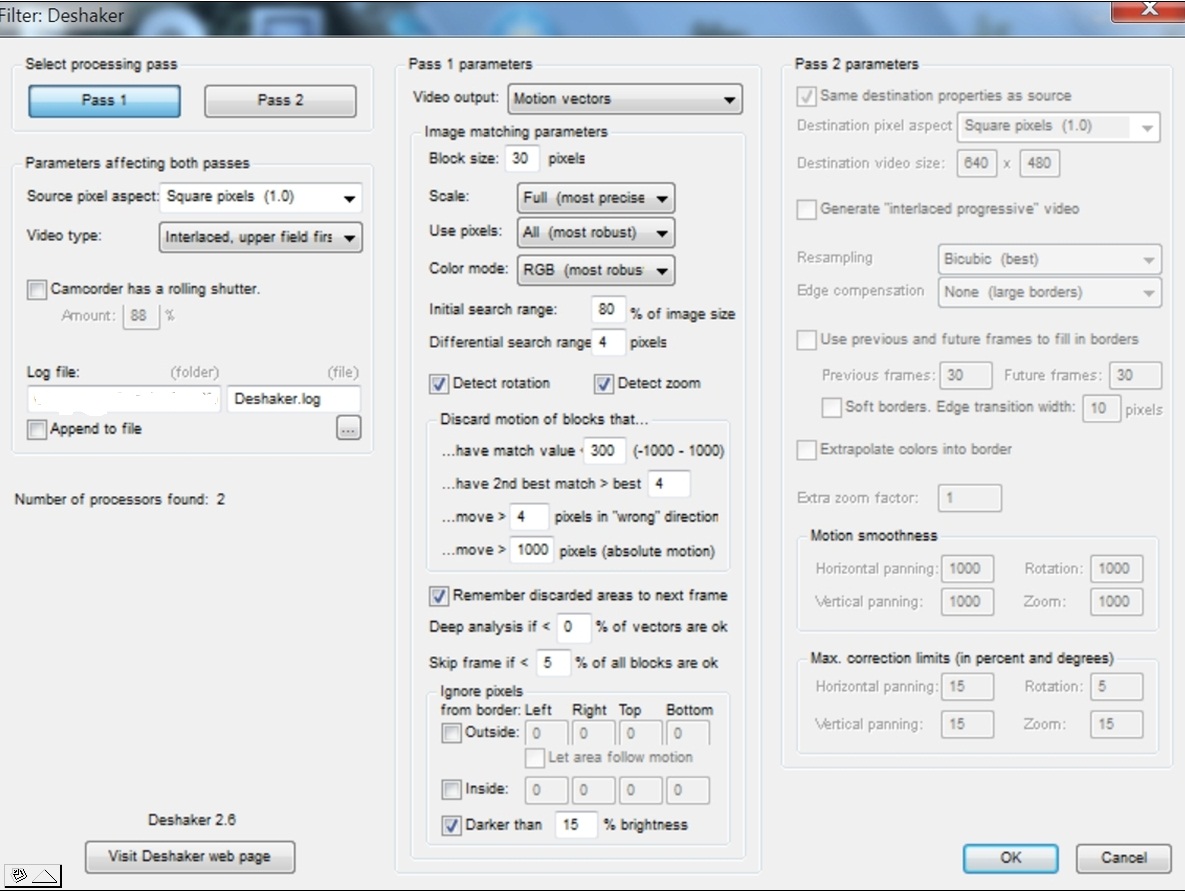Screen dimensions: 1185x895
Task: Click the Block size field
Action: point(522,159)
